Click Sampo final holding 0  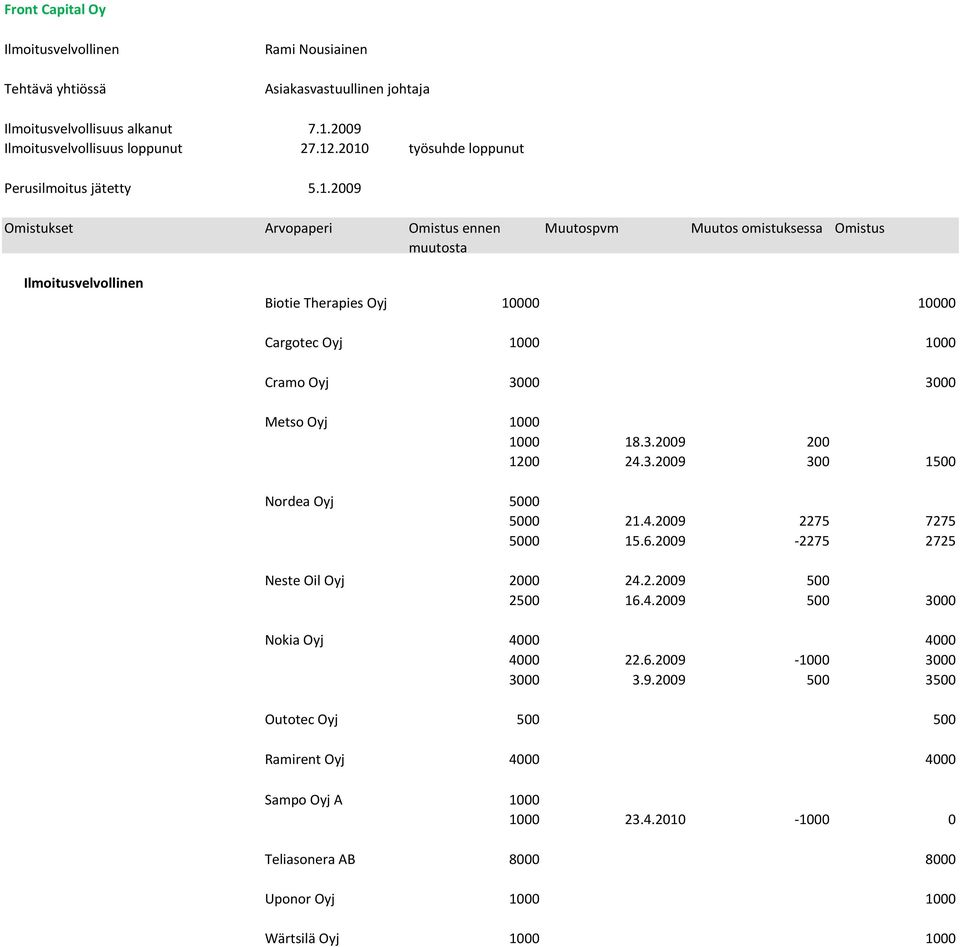click(951, 820)
